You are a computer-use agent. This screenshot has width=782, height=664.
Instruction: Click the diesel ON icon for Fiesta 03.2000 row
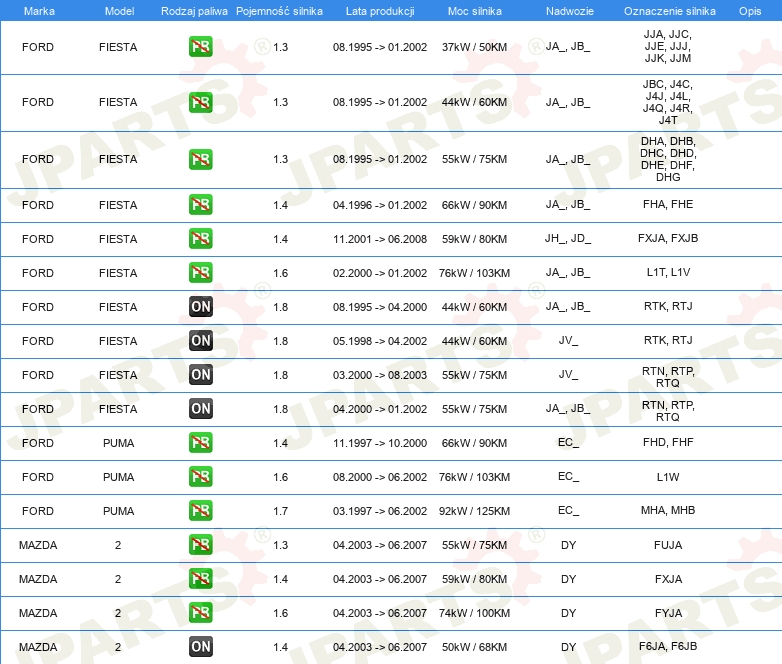click(200, 375)
